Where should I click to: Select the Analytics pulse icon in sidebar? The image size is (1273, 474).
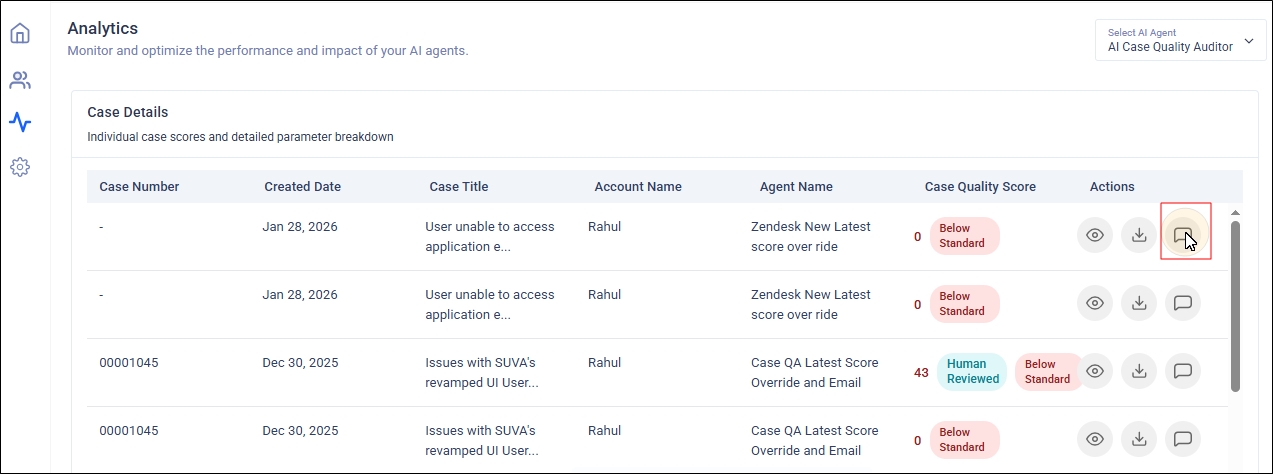click(x=20, y=123)
